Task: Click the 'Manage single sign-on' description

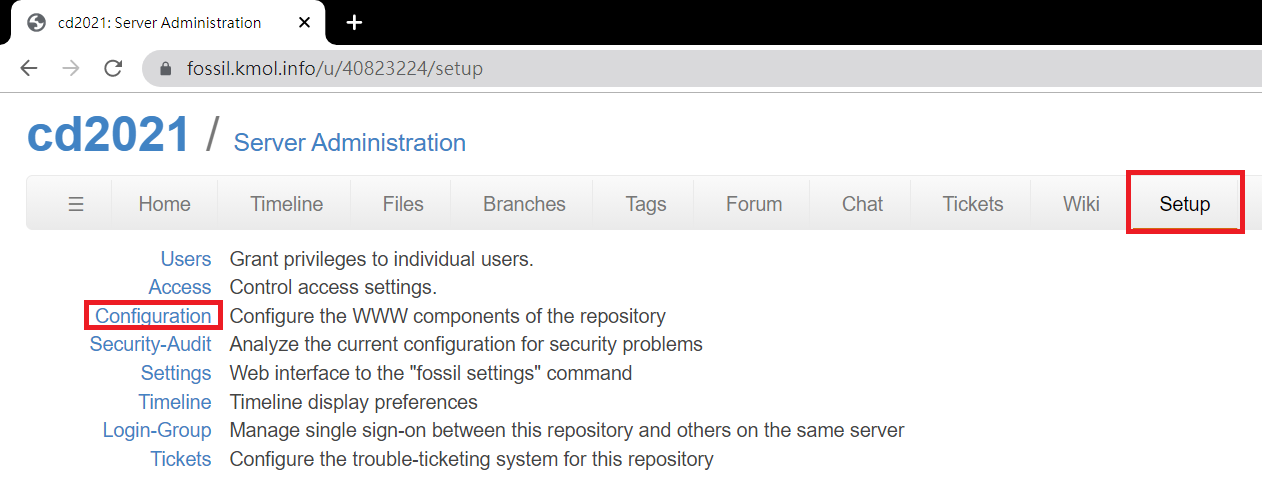Action: pos(567,430)
